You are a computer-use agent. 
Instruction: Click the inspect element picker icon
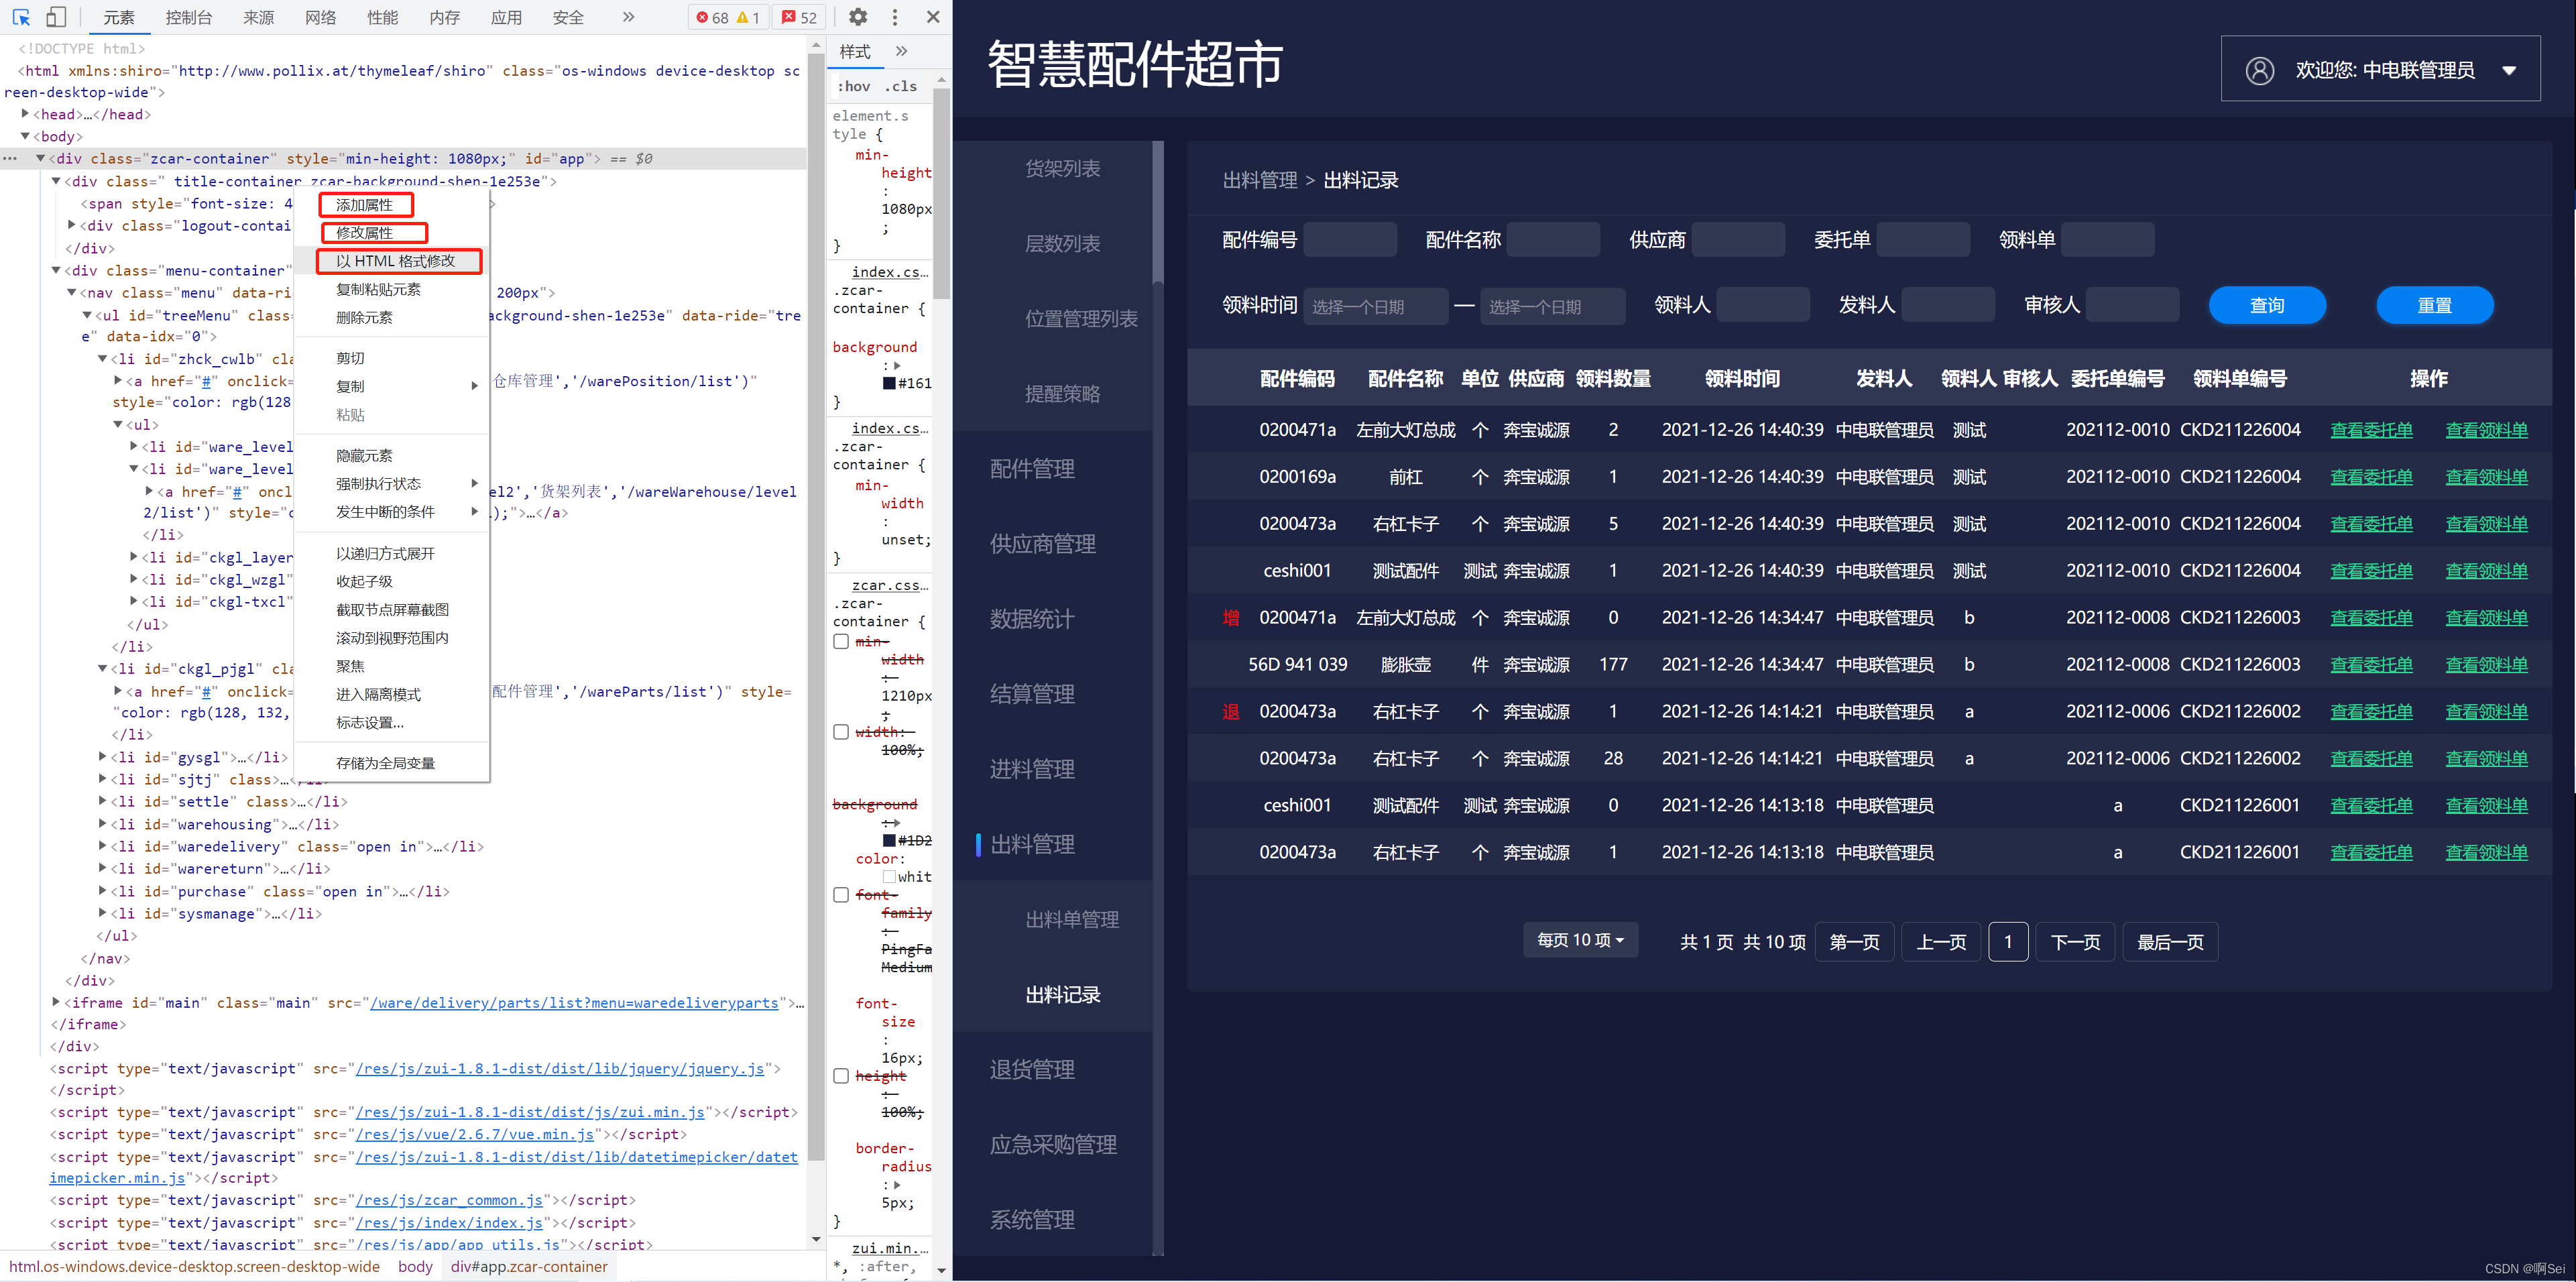tap(21, 17)
